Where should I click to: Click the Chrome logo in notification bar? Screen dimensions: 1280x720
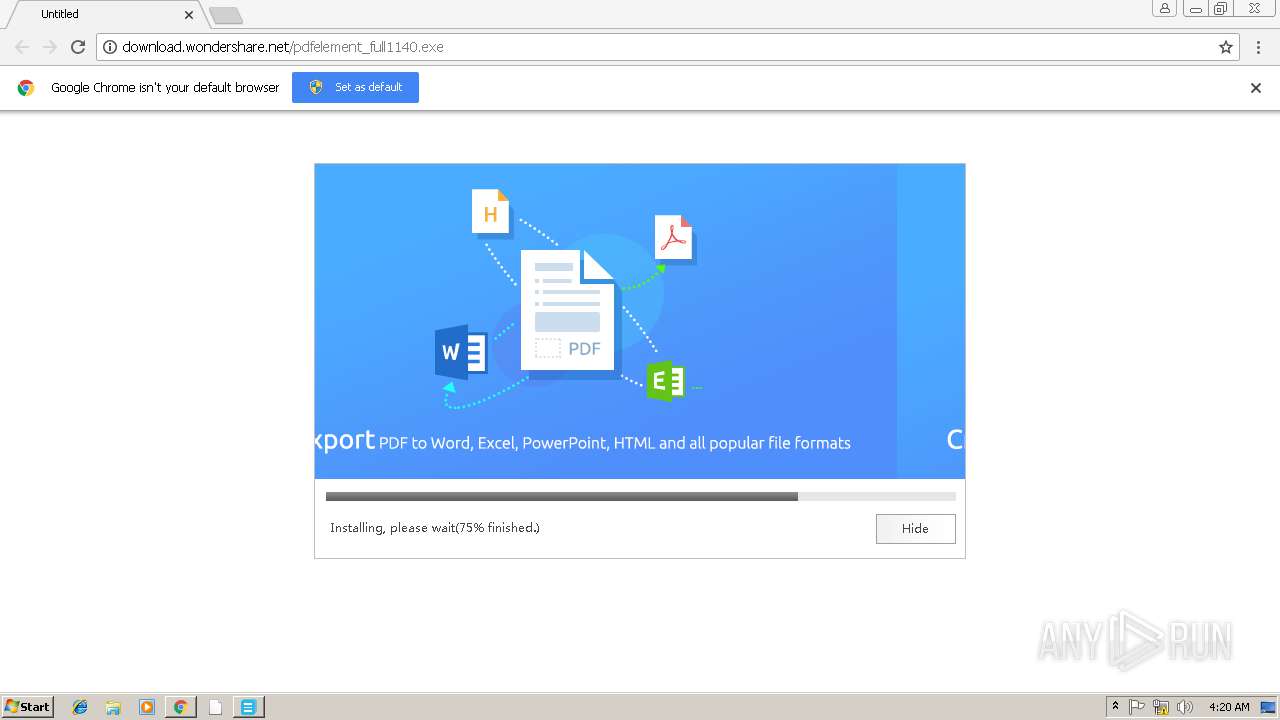26,88
